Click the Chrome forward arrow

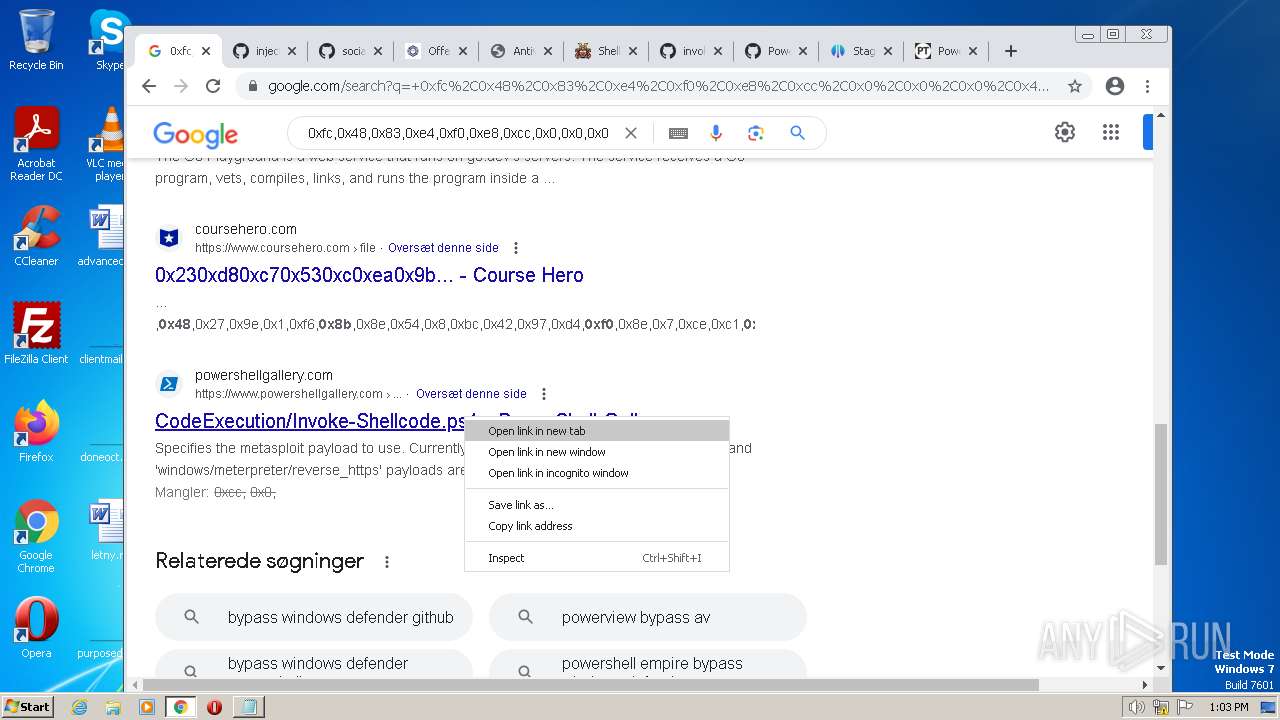tap(181, 86)
